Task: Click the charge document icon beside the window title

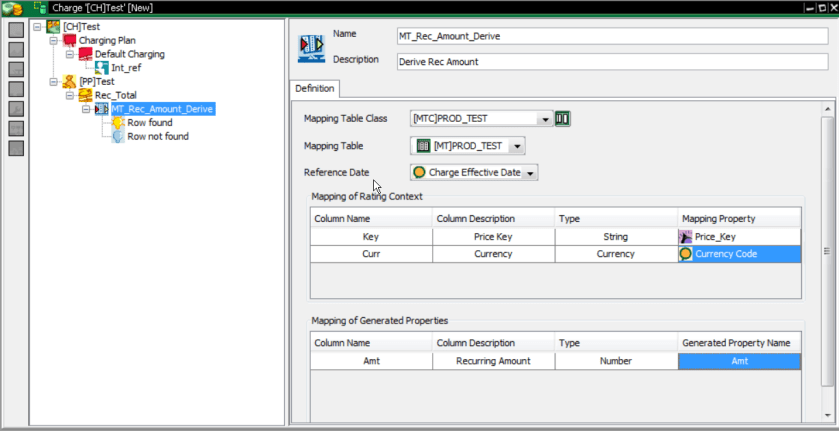Action: [x=38, y=7]
